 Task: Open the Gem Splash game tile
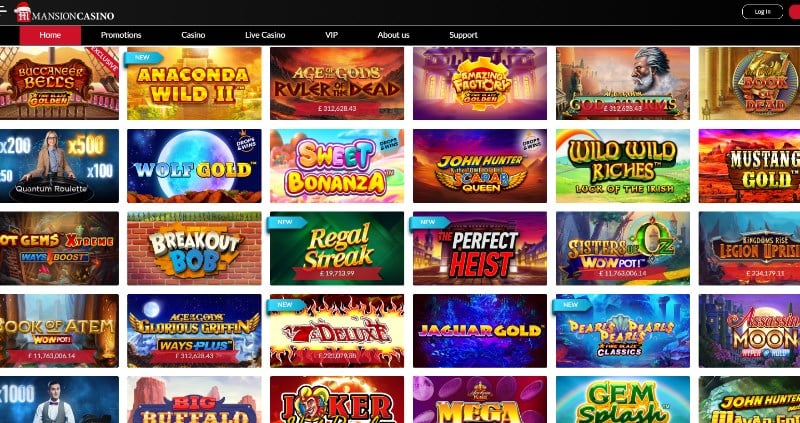(x=622, y=400)
